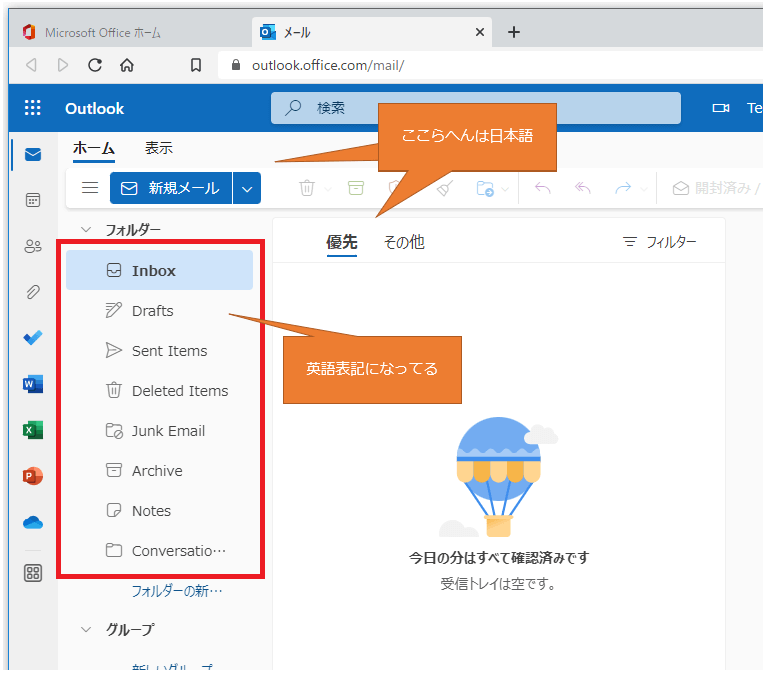This screenshot has height=674, width=771.
Task: Launch the To Do checkmark app
Action: pos(33,338)
